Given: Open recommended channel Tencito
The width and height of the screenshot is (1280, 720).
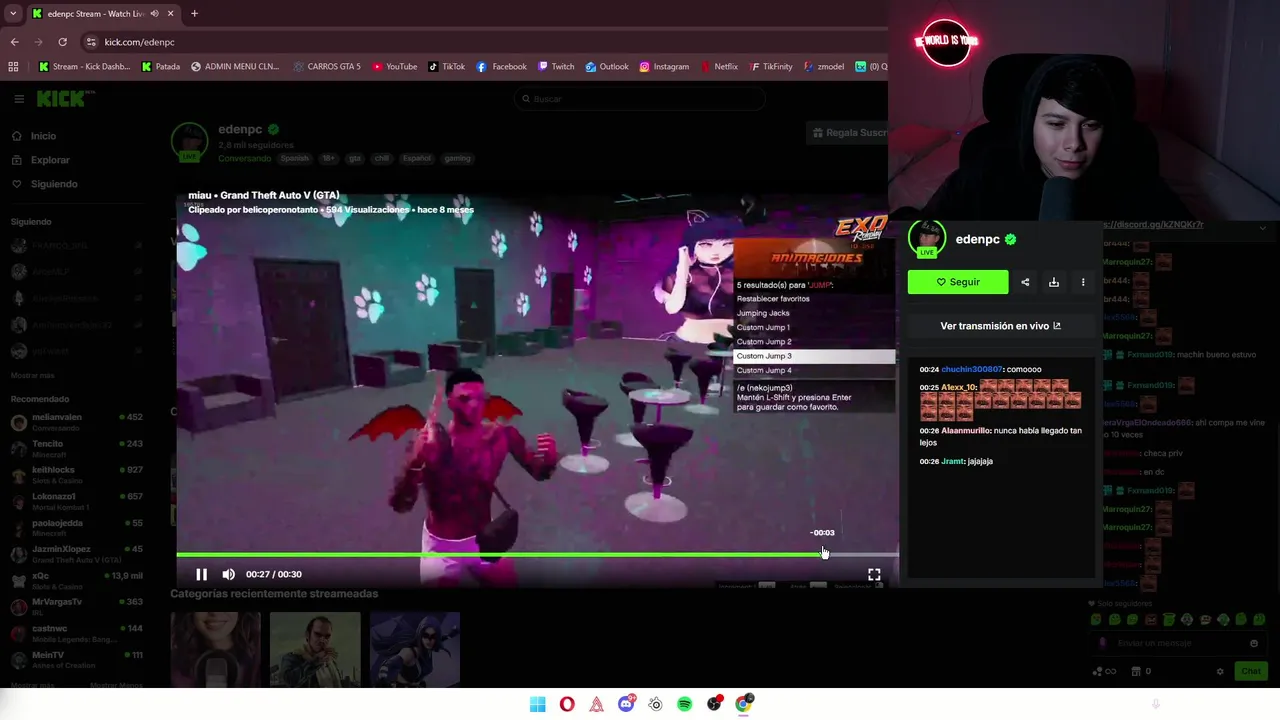Looking at the screenshot, I should pyautogui.click(x=76, y=448).
